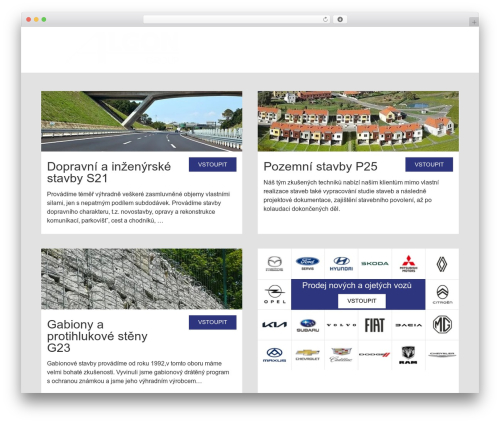The width and height of the screenshot is (500, 423).
Task: Click the round icon beside the address bar
Action: (x=340, y=19)
